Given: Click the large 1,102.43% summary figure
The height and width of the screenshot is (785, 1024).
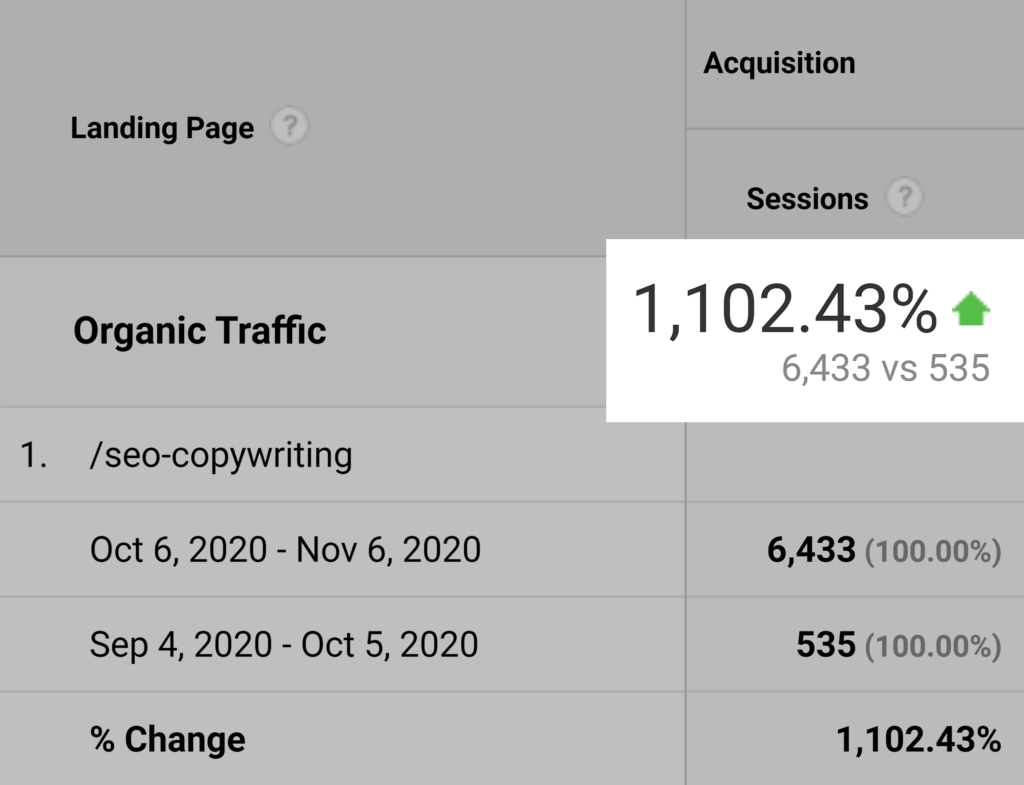Looking at the screenshot, I should pos(785,310).
